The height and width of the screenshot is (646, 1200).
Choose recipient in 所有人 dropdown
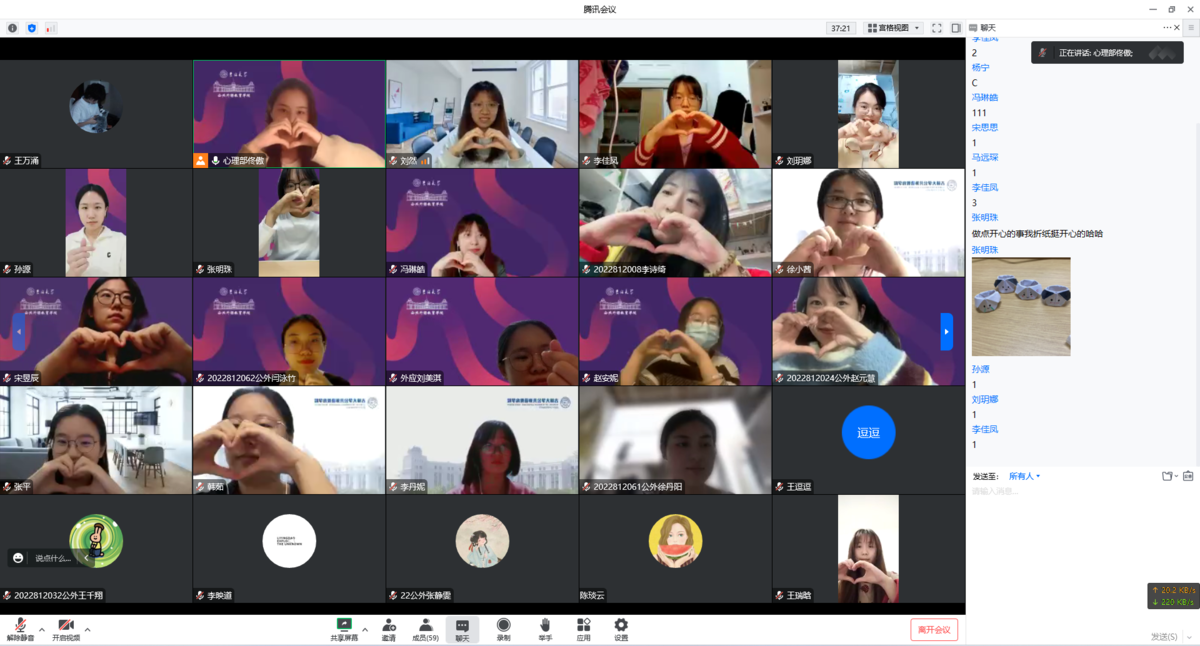1024,476
